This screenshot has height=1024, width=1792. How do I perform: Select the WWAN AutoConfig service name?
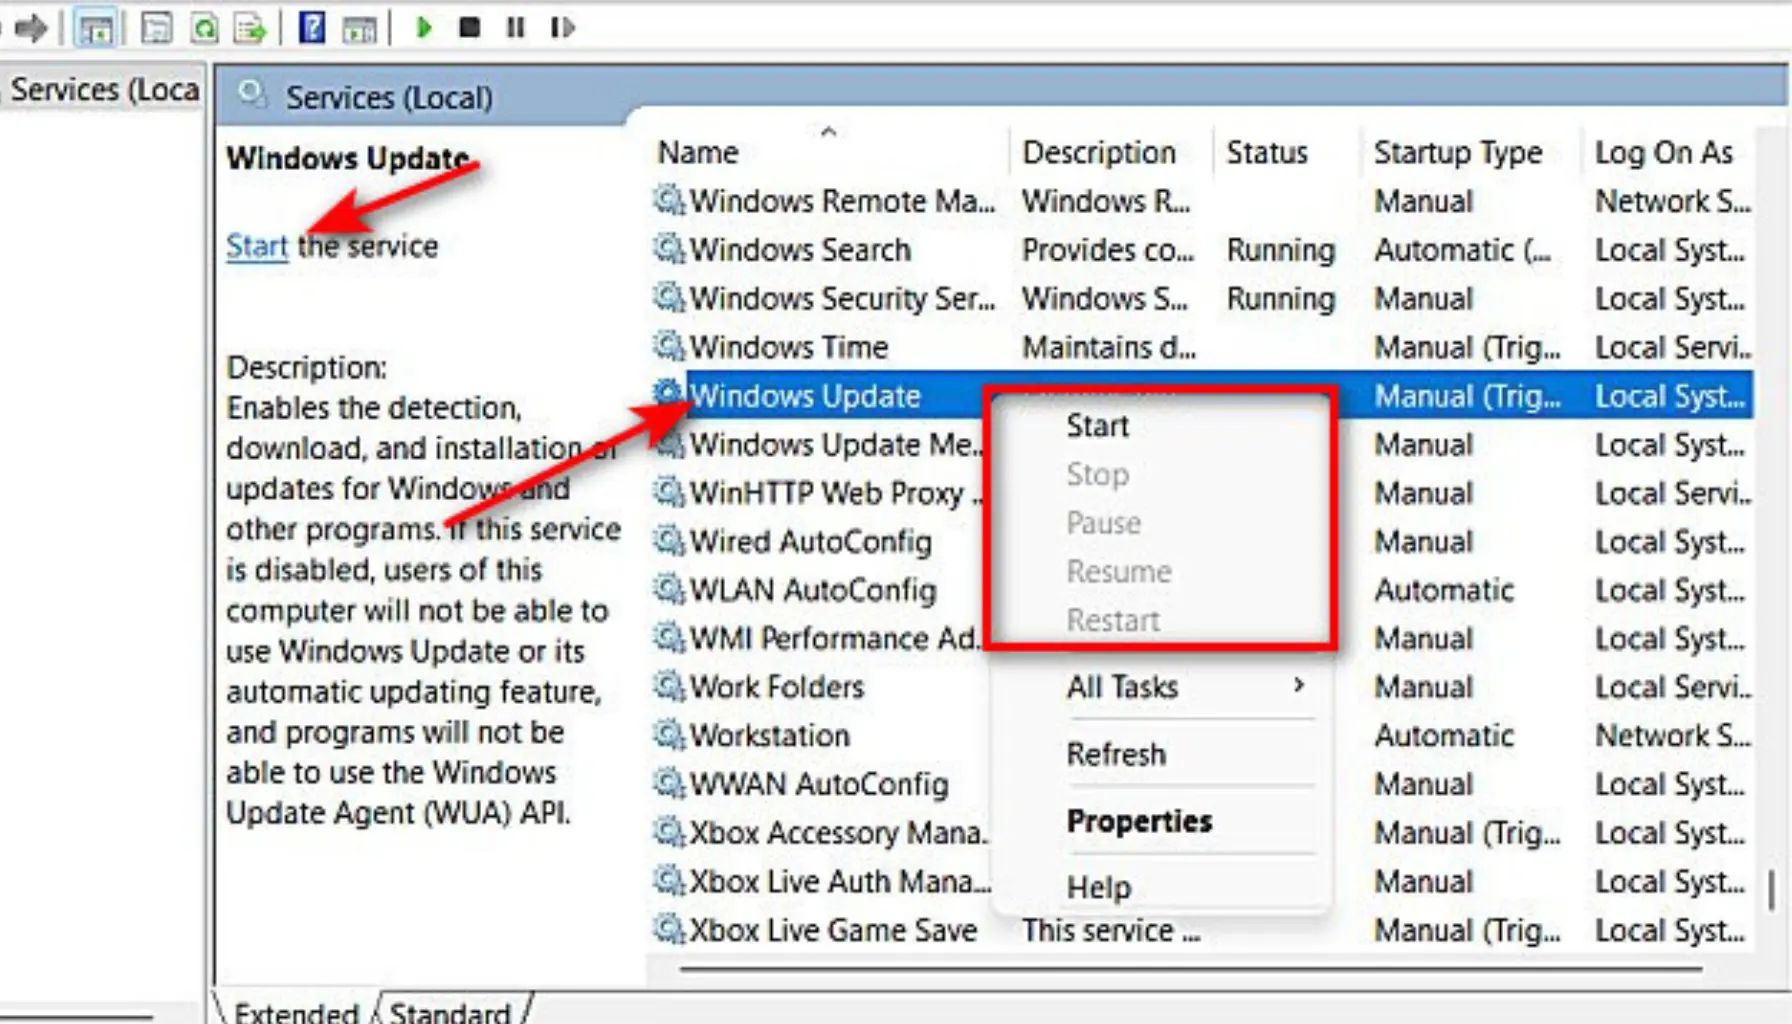(x=819, y=784)
